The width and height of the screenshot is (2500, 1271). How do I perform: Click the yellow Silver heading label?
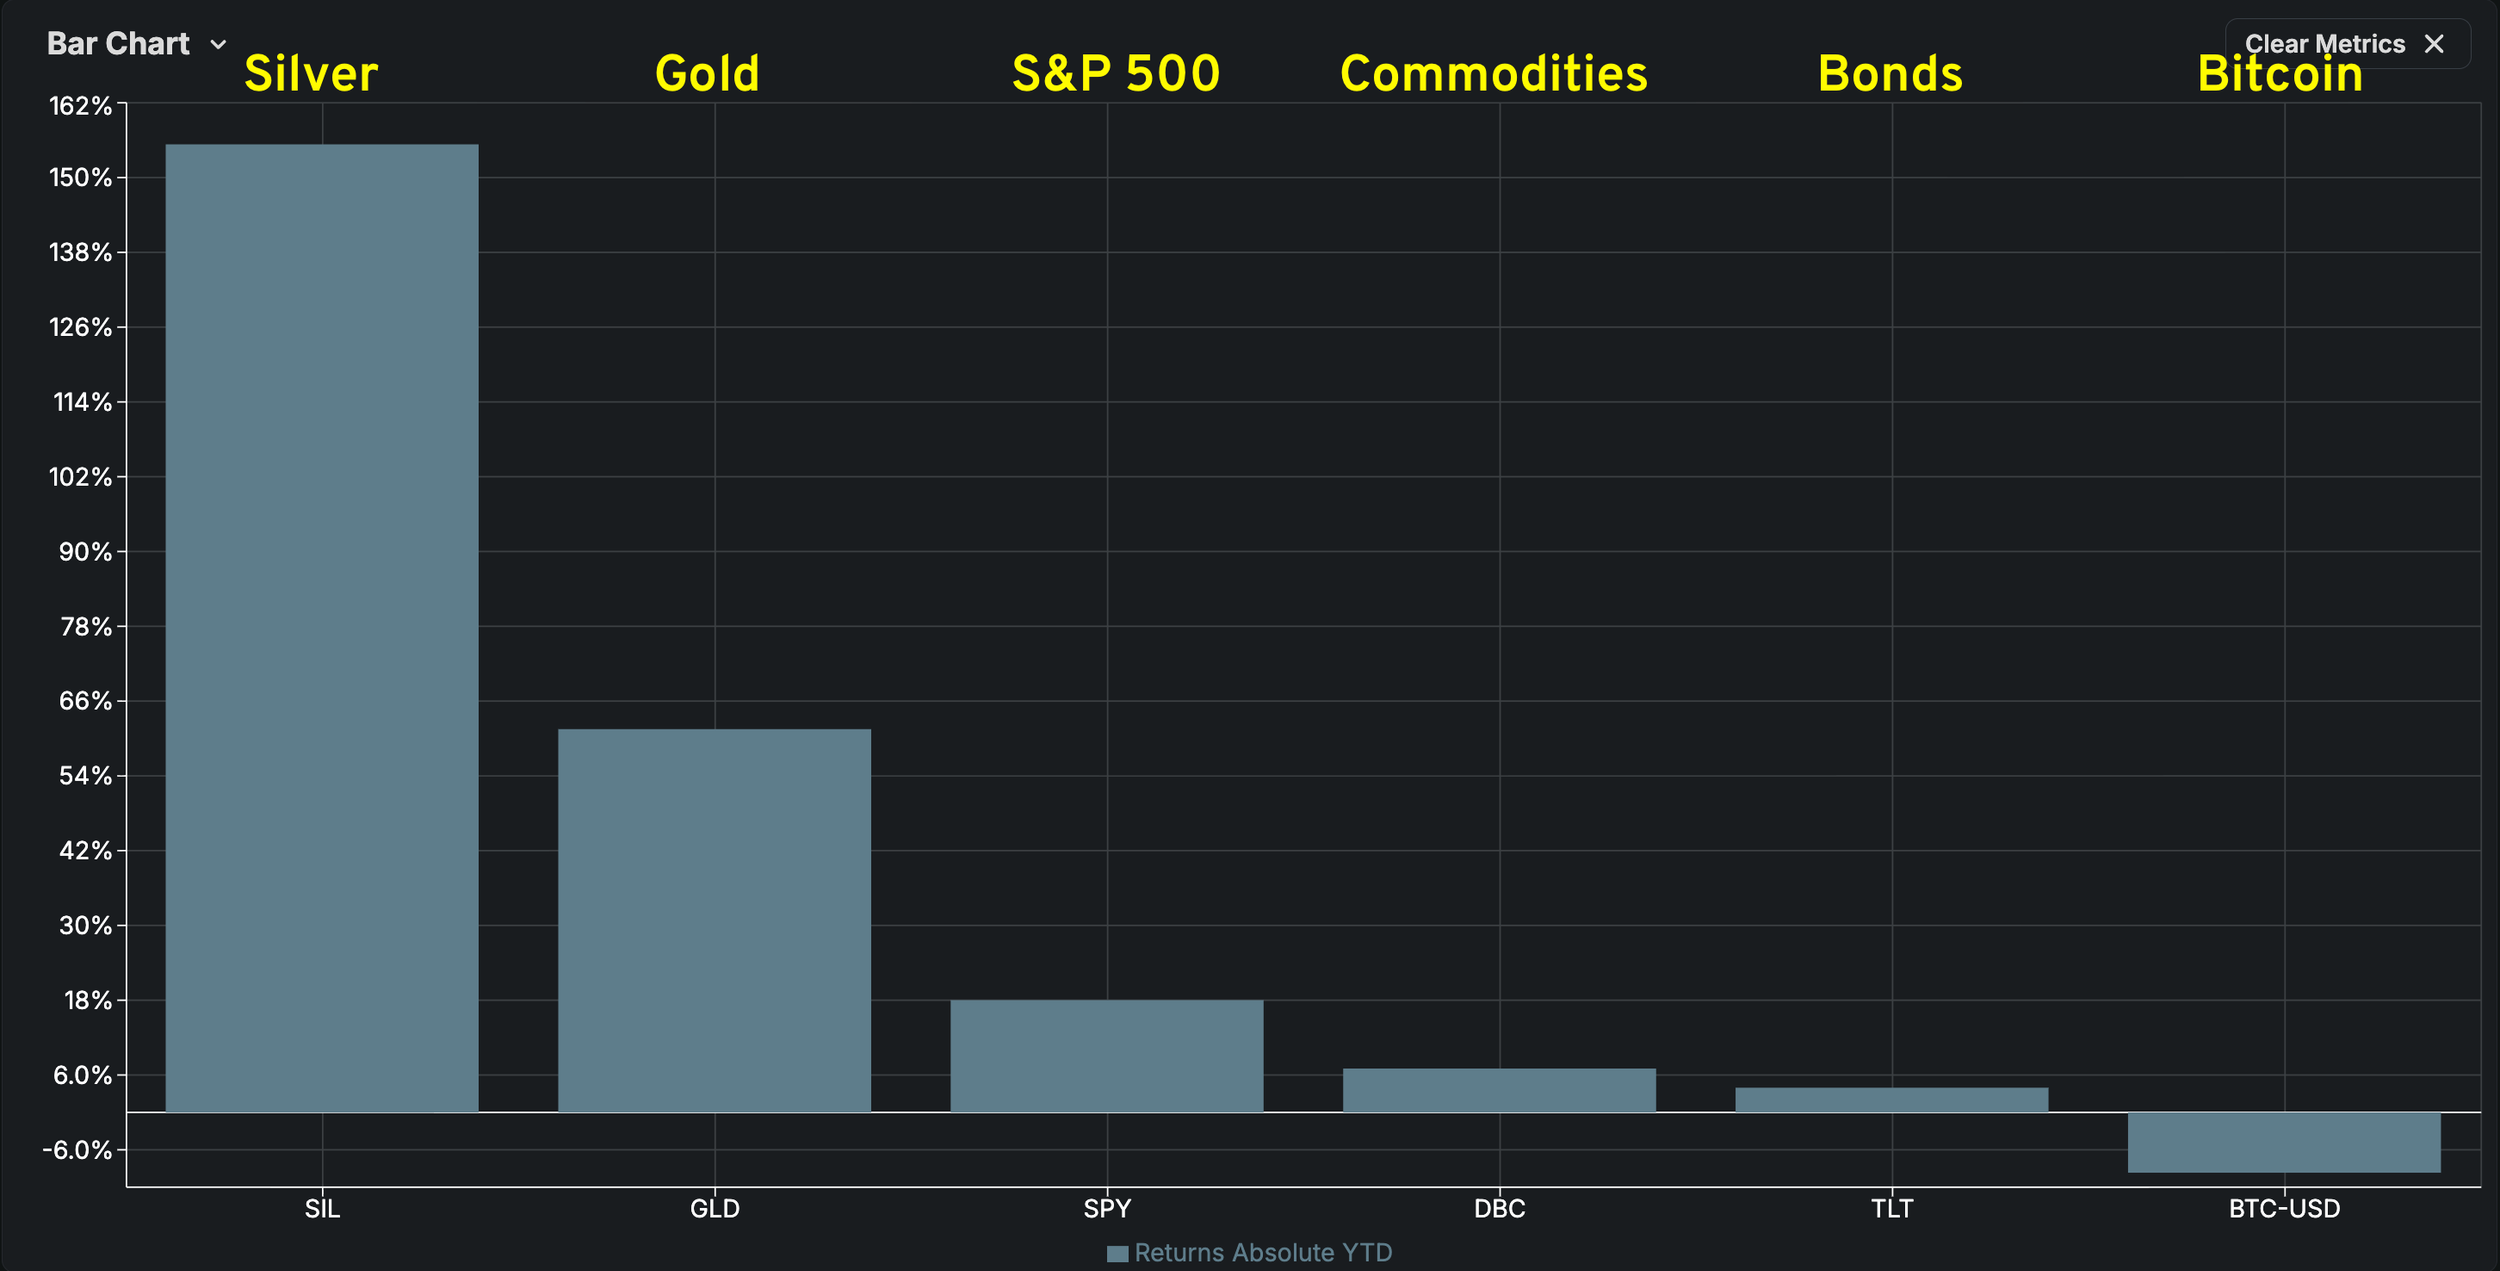pos(311,74)
